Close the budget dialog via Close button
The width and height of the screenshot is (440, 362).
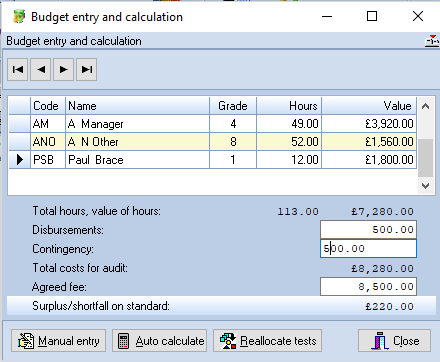(x=394, y=341)
